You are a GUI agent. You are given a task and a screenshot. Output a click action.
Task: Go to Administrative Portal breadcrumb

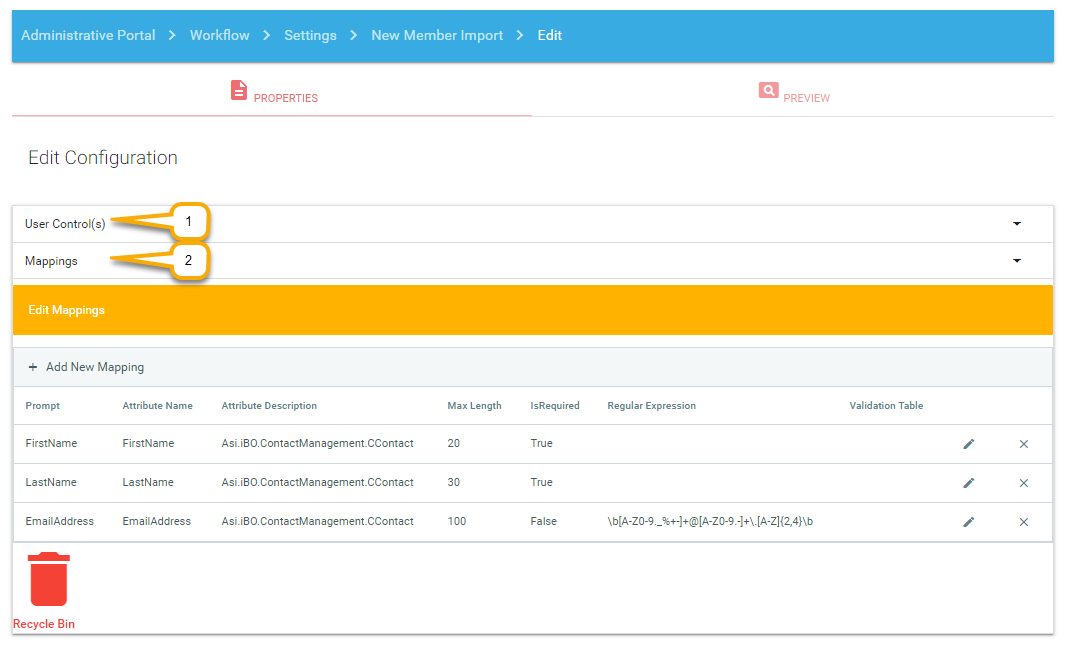point(88,35)
